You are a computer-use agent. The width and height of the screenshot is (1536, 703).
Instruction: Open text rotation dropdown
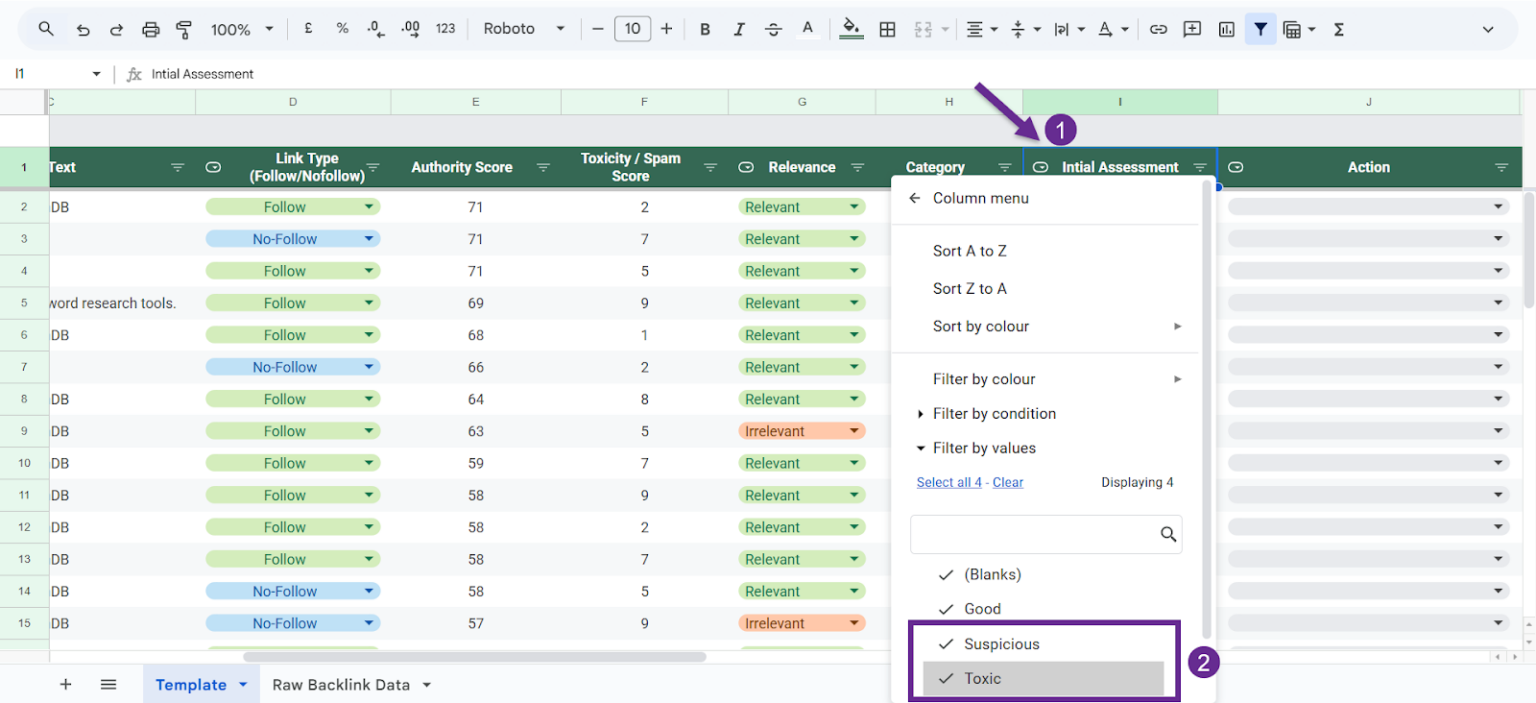tap(1113, 29)
